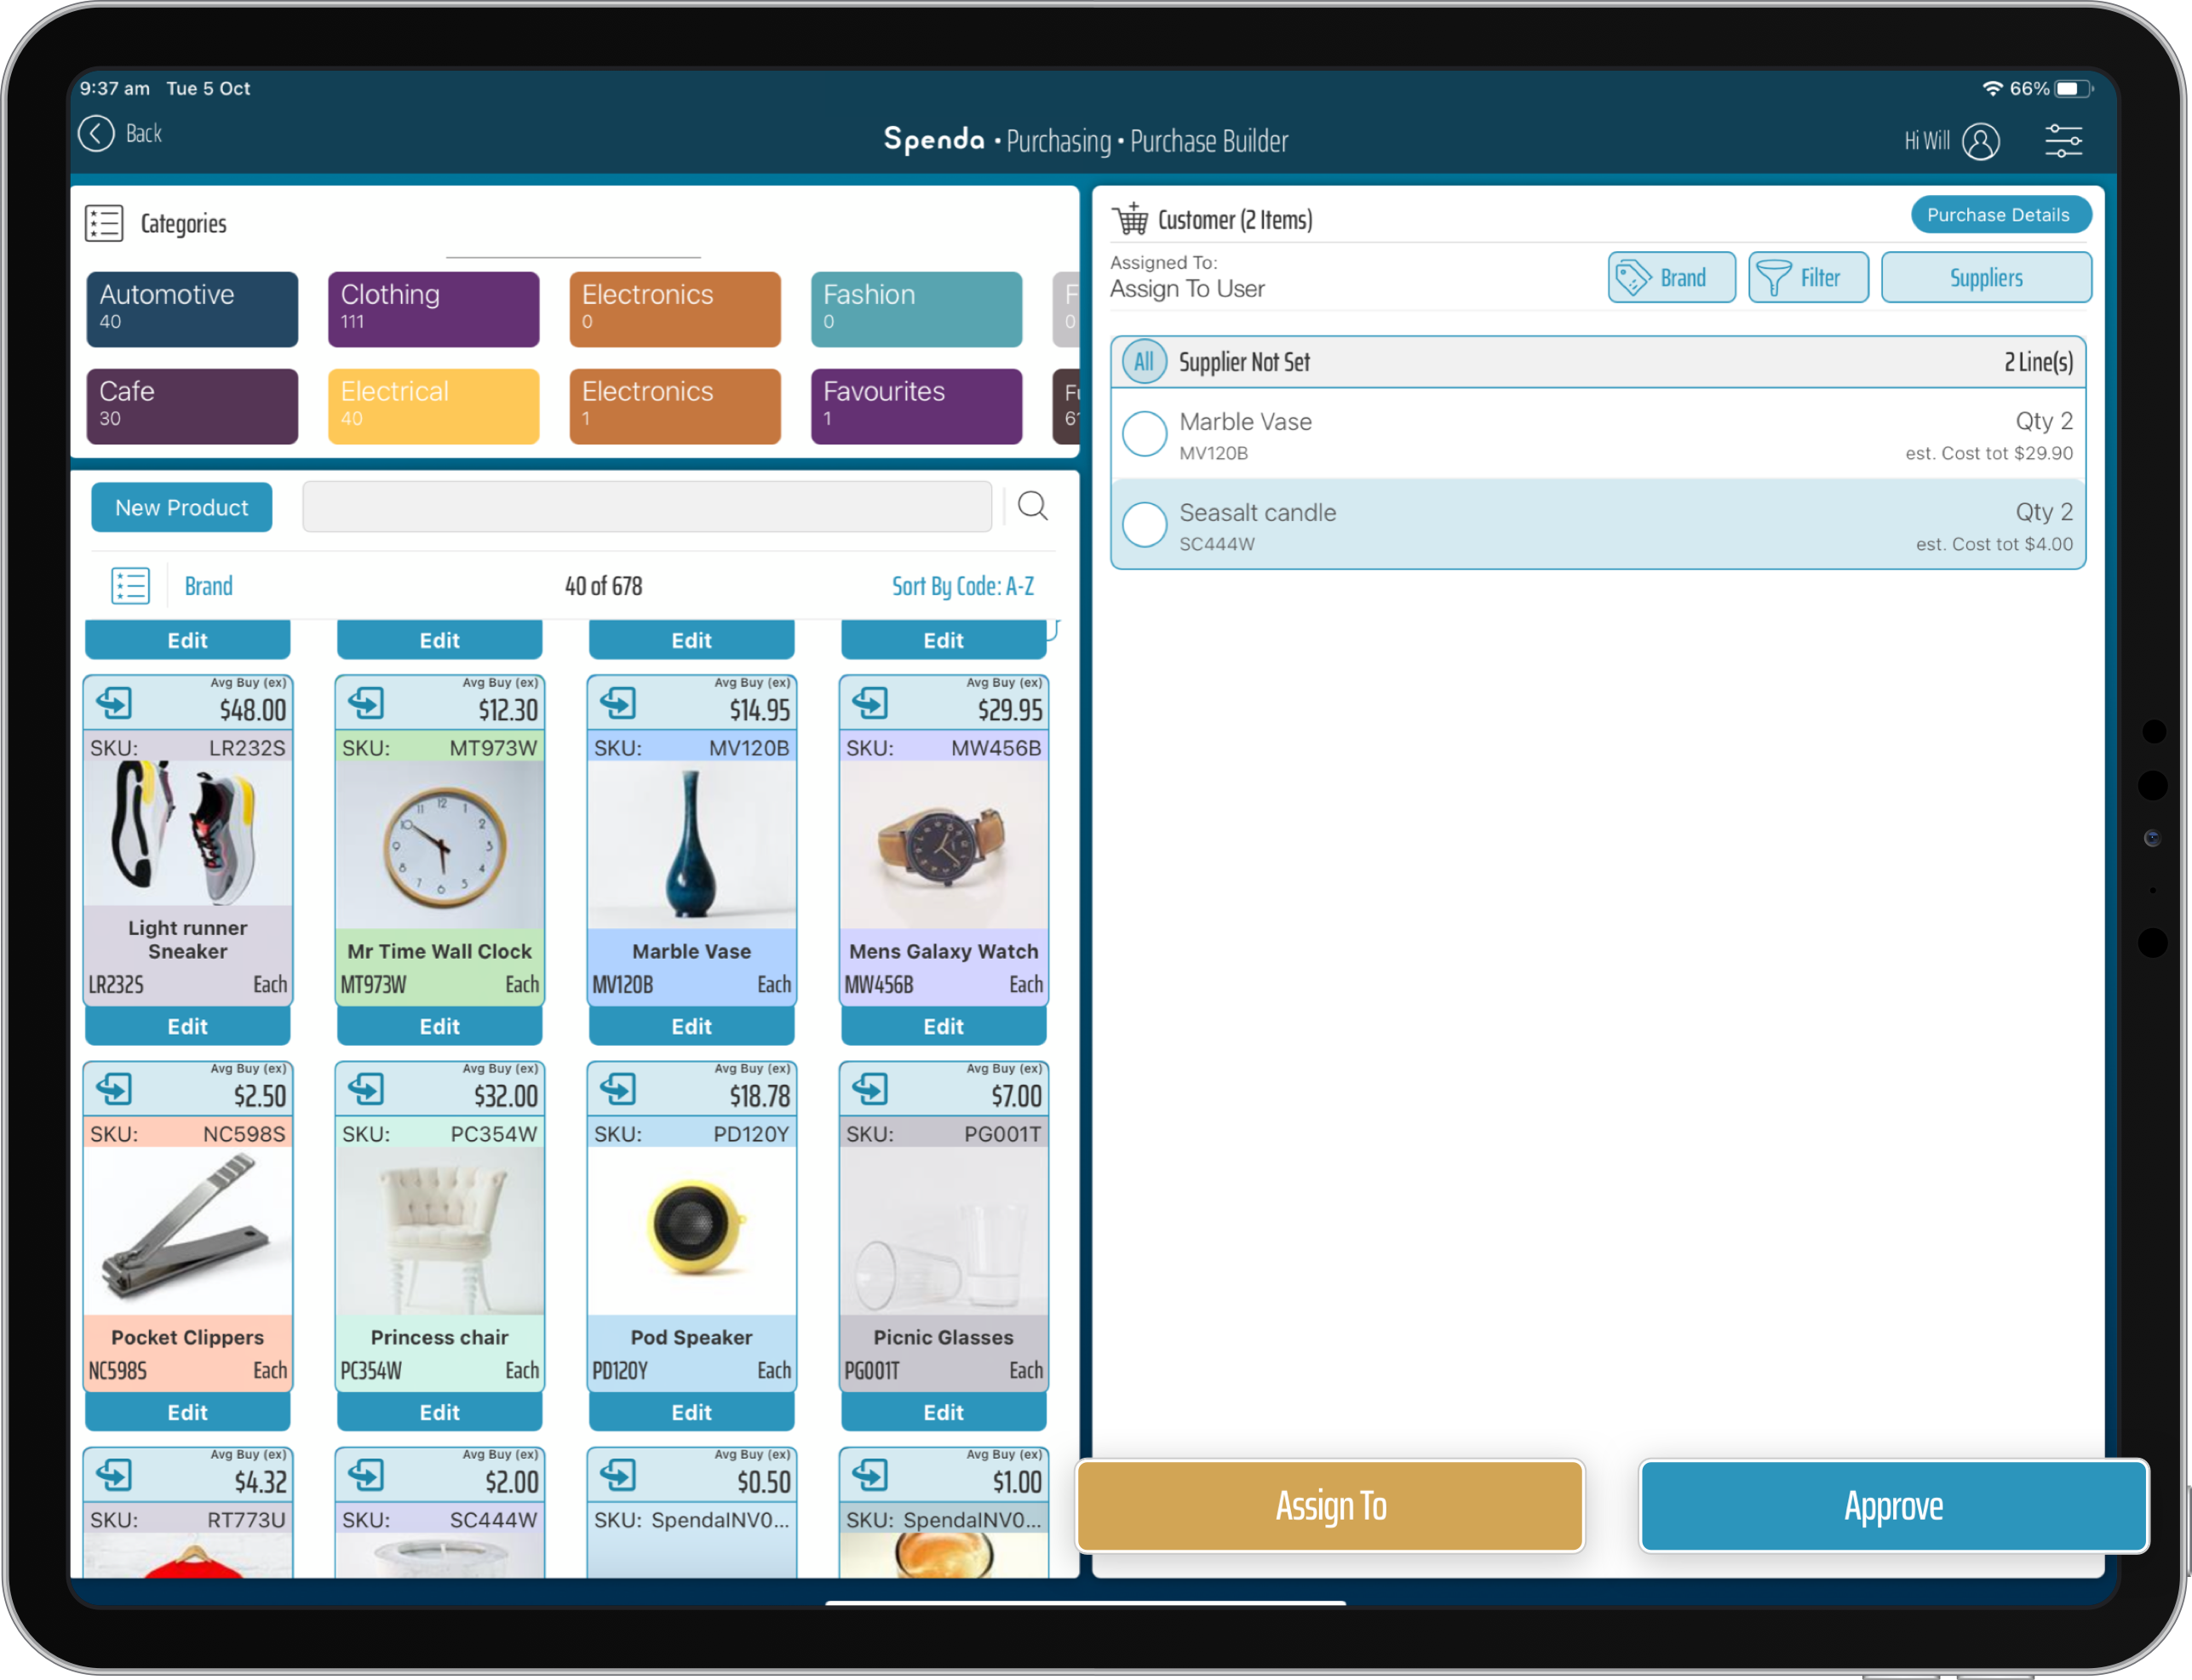Click the Customer cart icon
This screenshot has width=2192, height=1680.
point(1131,218)
